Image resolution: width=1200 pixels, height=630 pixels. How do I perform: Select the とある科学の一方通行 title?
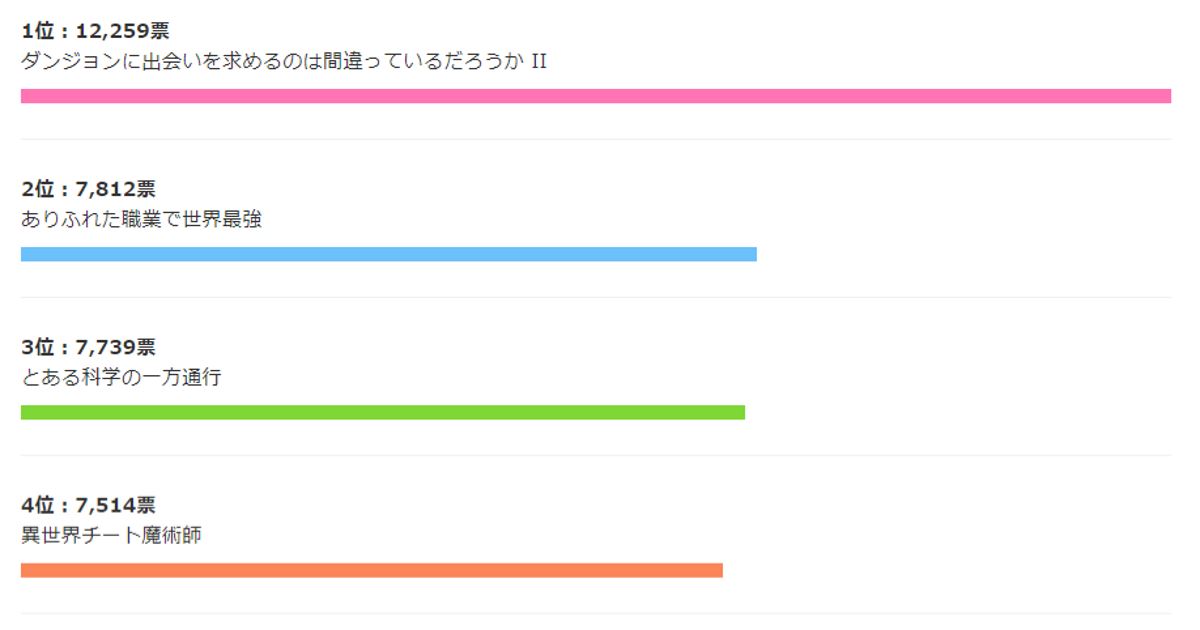point(121,378)
